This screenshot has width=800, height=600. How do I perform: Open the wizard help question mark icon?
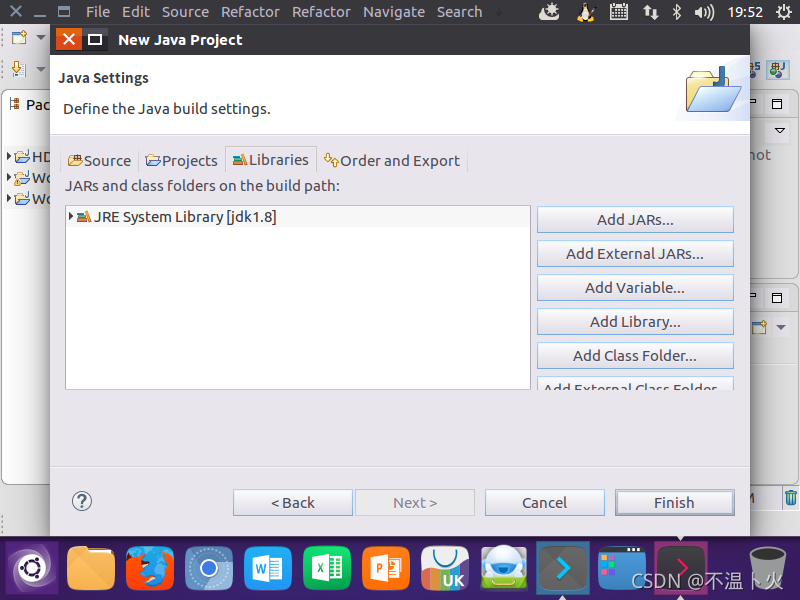tap(82, 502)
